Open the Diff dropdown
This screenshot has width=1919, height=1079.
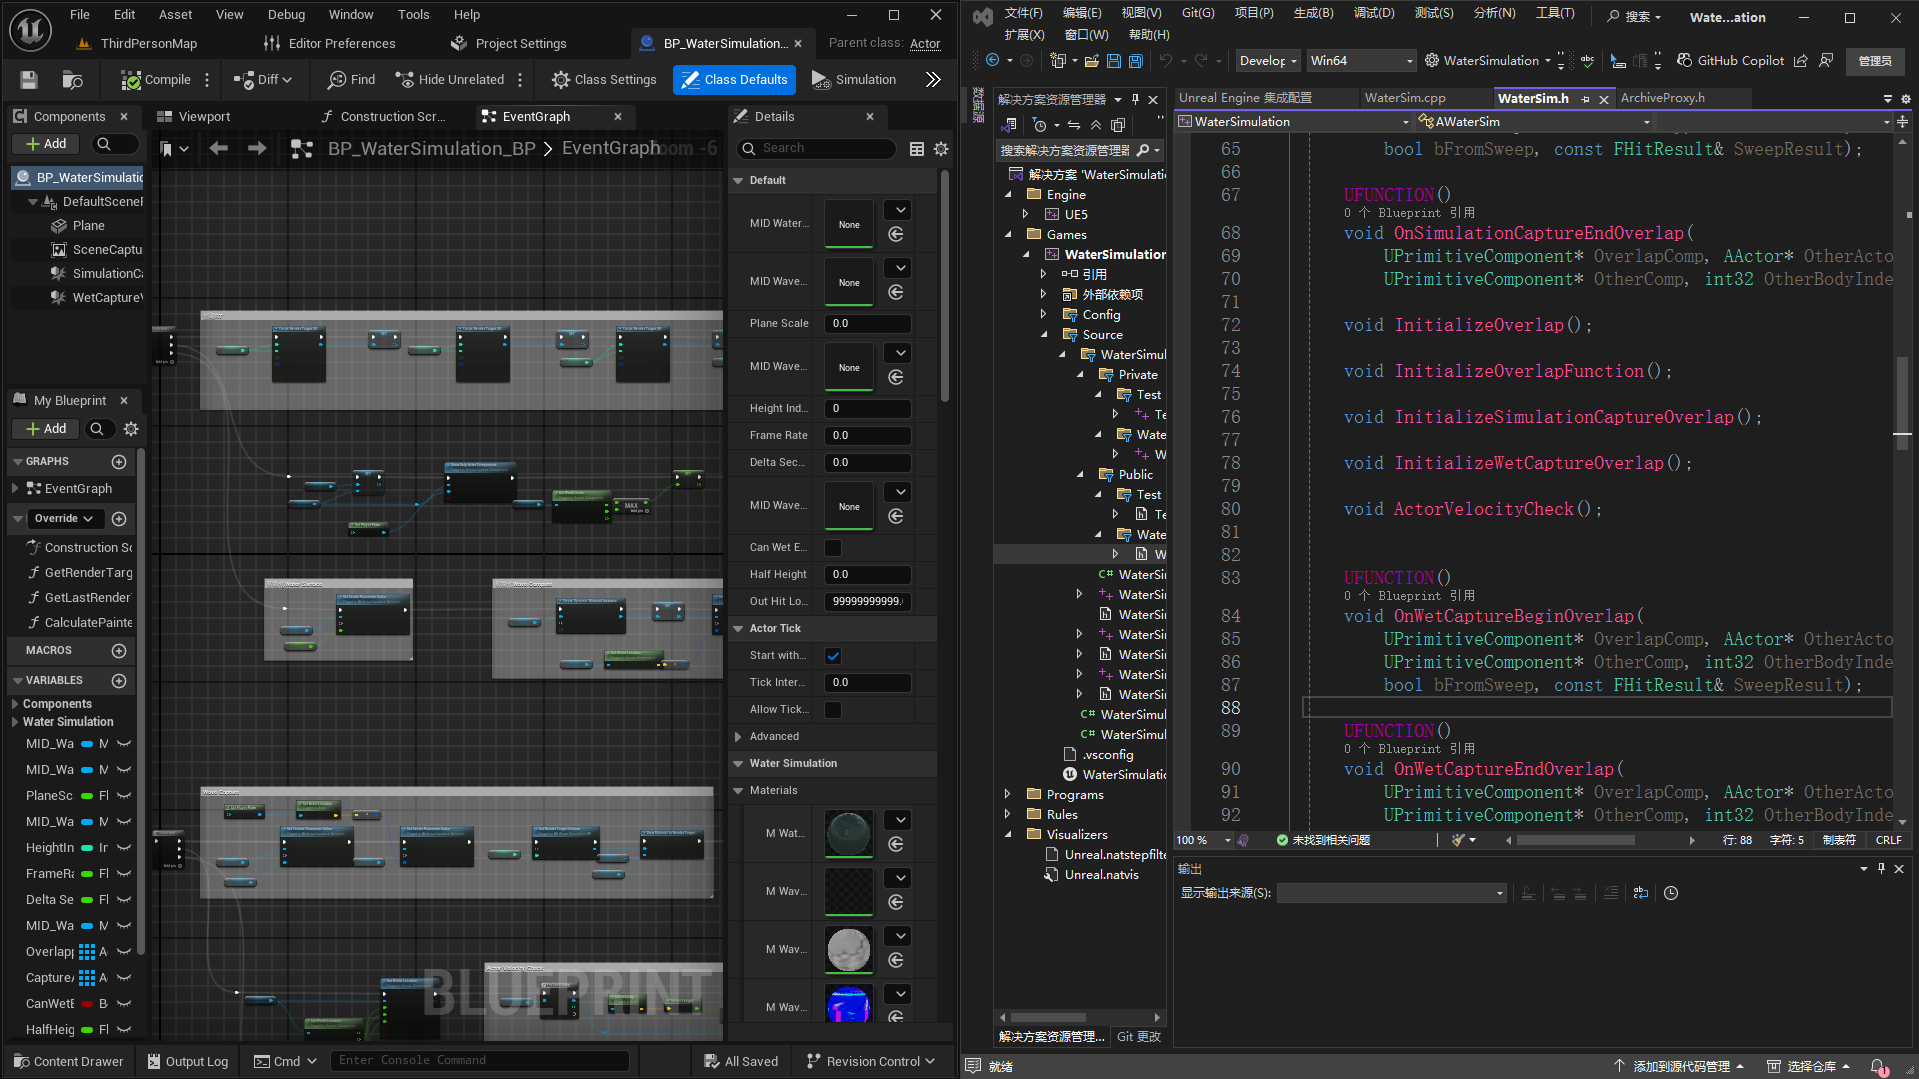pos(262,80)
